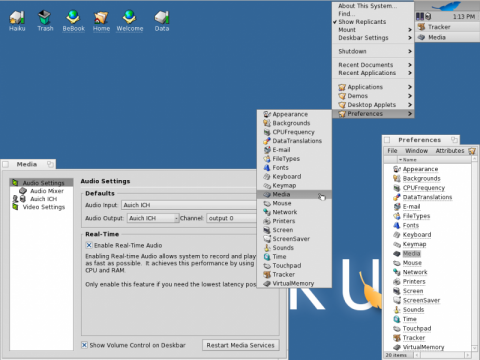Click the Tracker icon in Preferences window
The height and width of the screenshot is (360, 480).
tap(397, 338)
